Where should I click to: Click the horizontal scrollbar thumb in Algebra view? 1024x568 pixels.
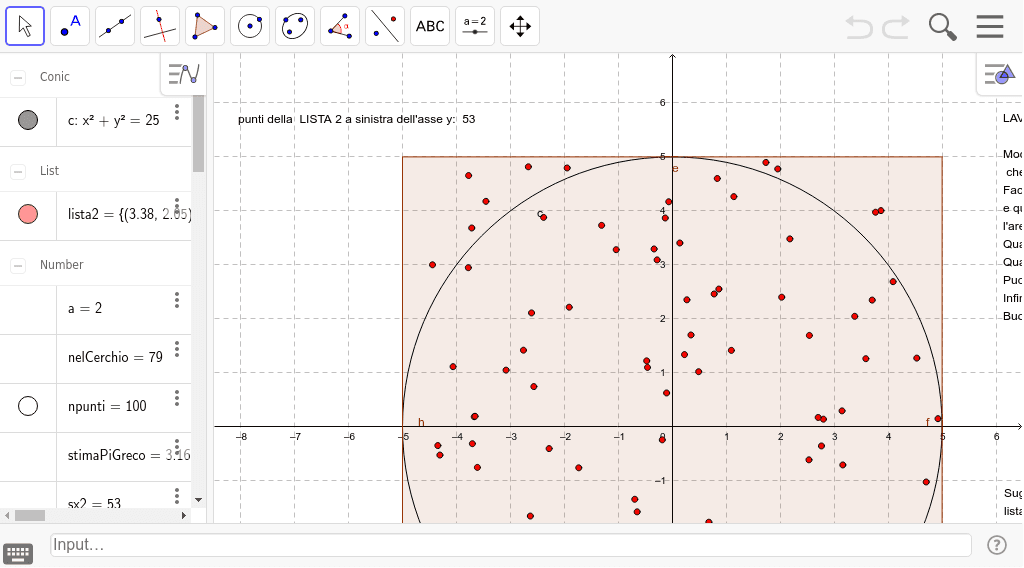pos(30,515)
